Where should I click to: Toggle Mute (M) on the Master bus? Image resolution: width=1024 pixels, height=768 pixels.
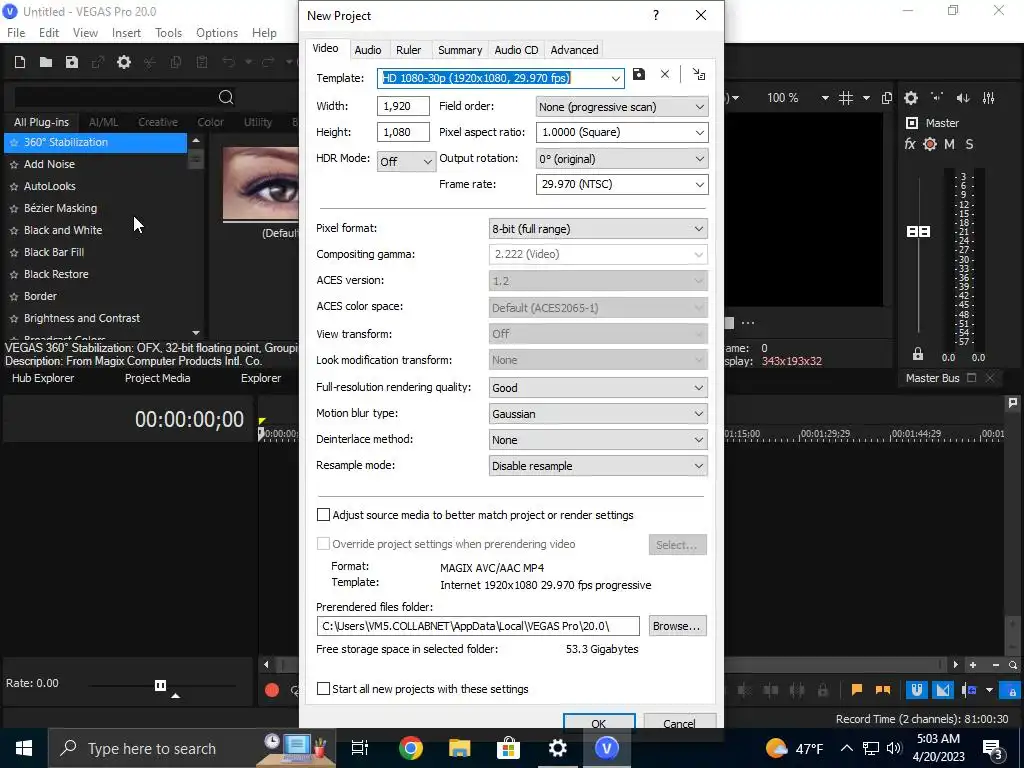tap(950, 144)
